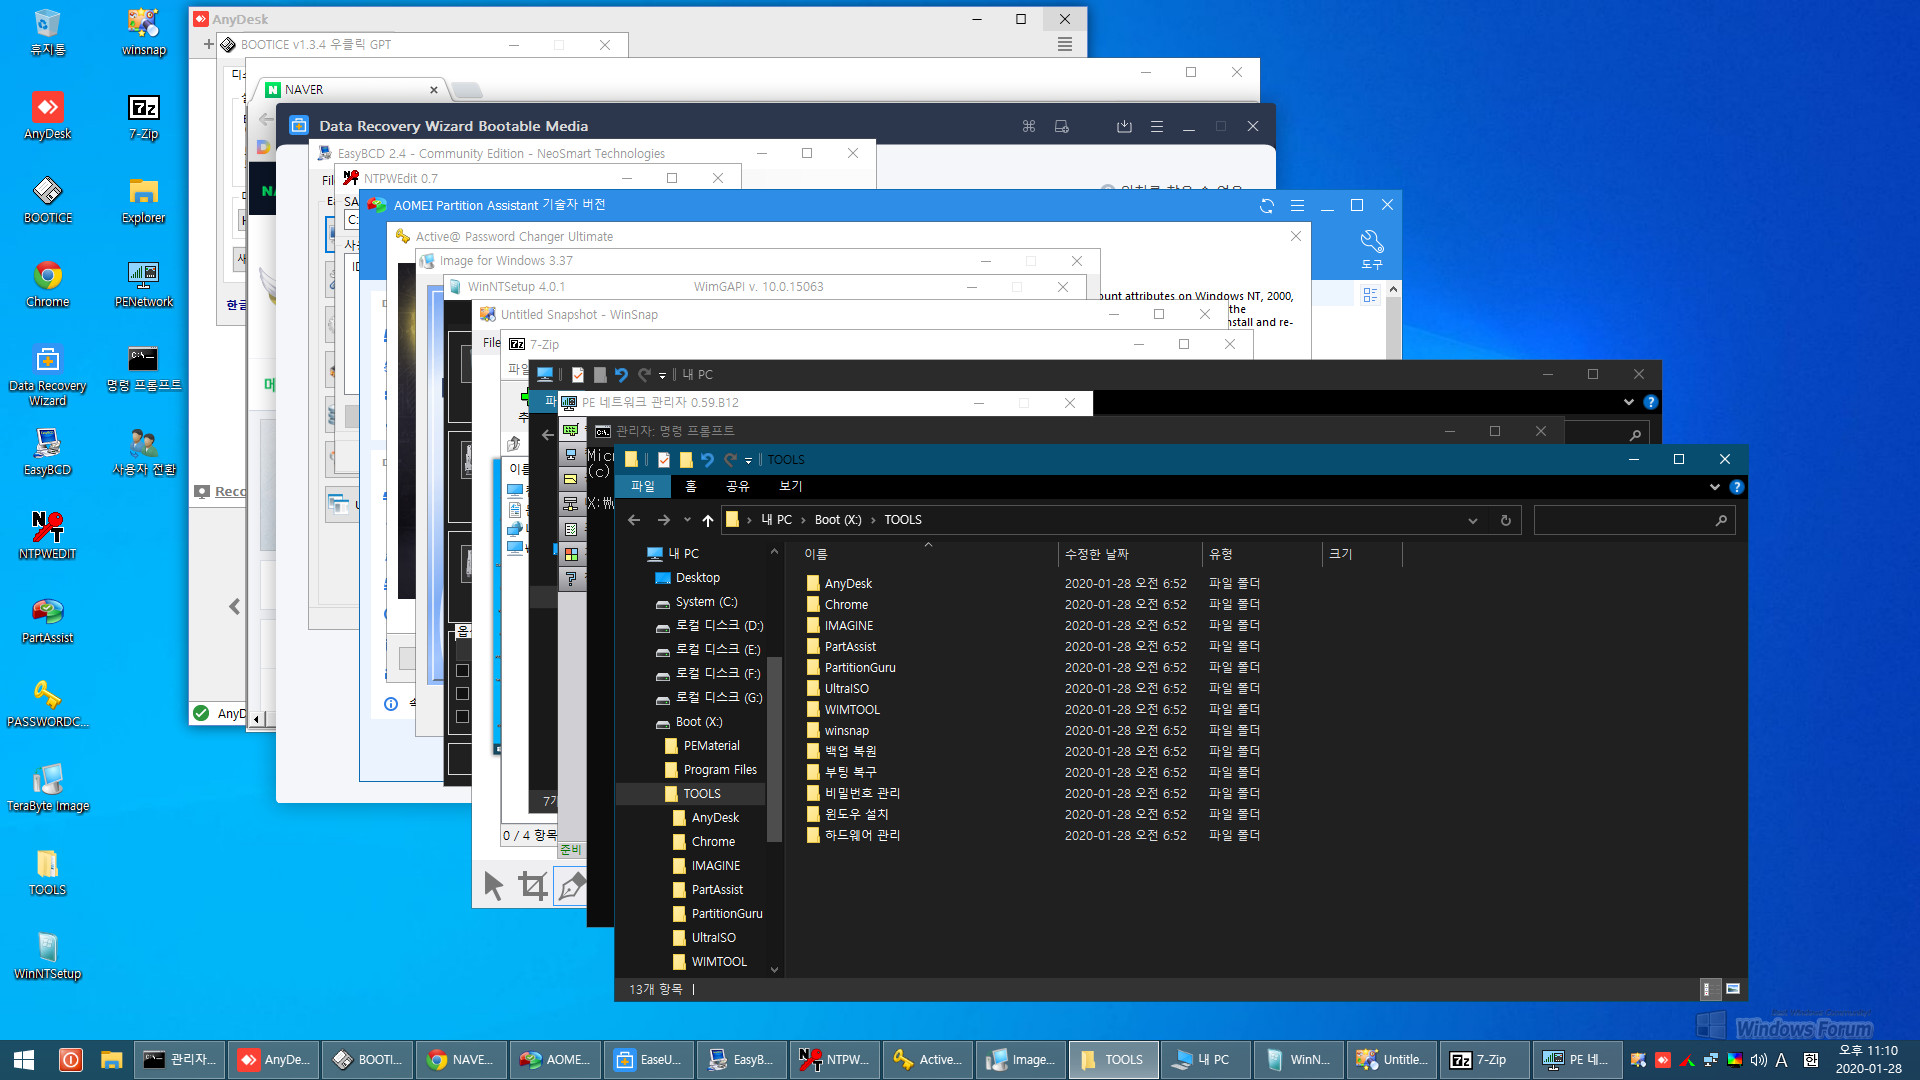Click the AnyDesk hamburger menu icon
1920x1080 pixels.
pyautogui.click(x=1064, y=44)
